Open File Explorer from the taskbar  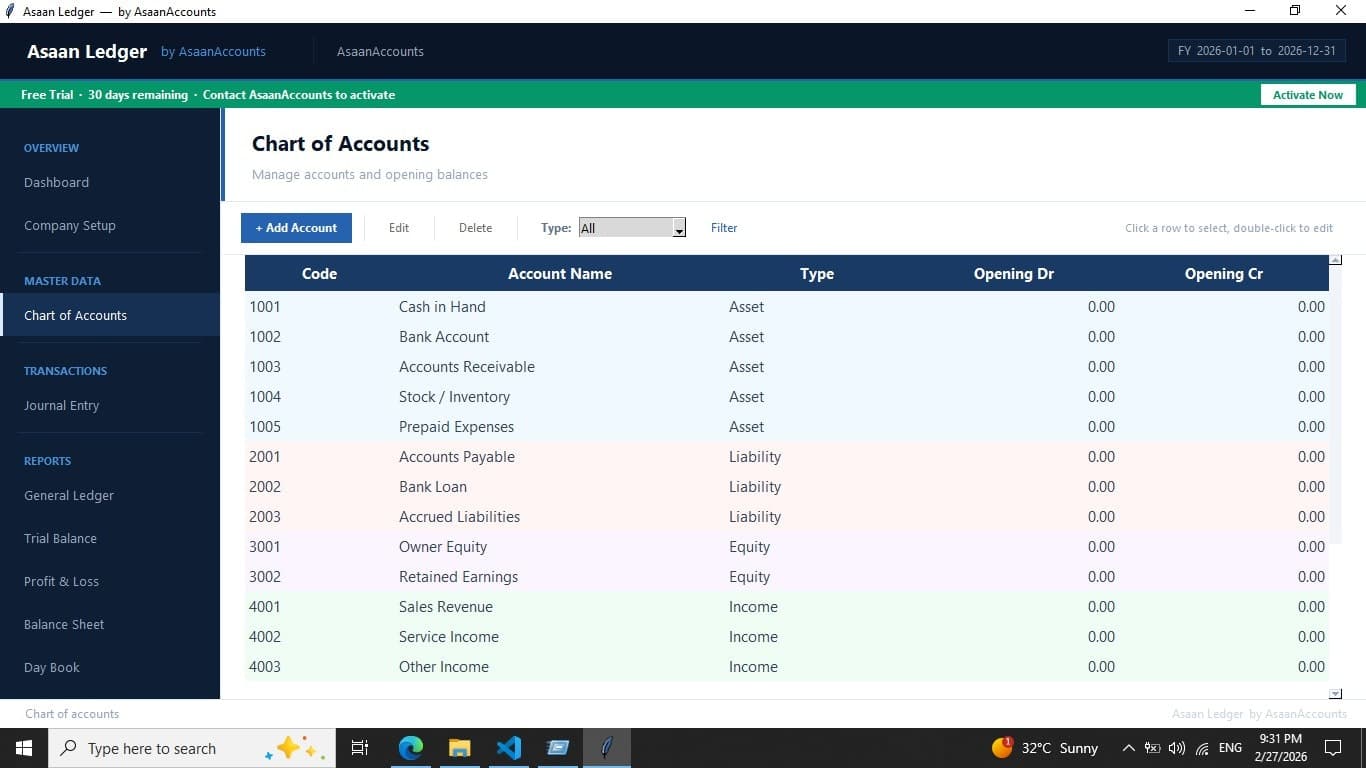pos(459,747)
